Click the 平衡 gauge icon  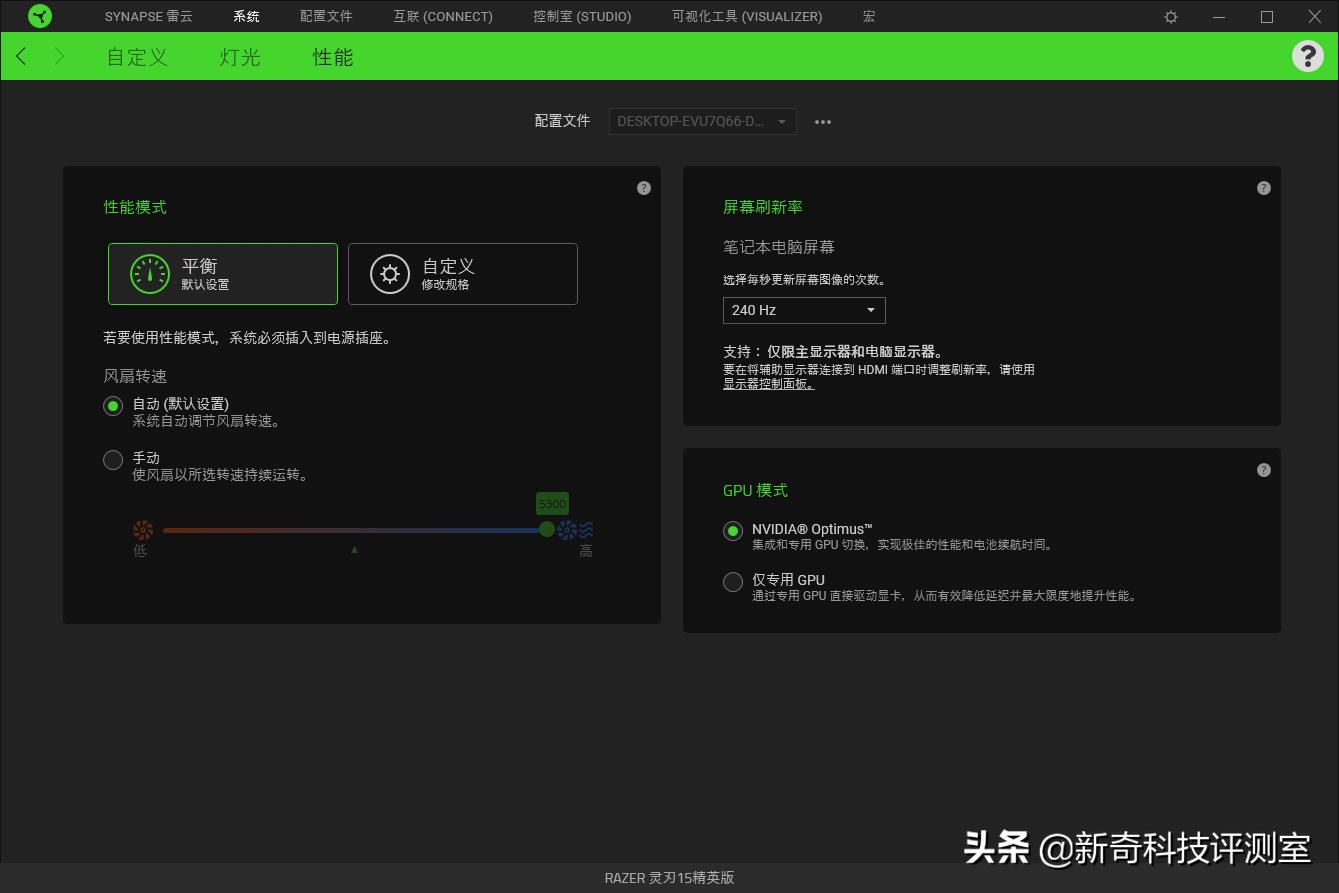(x=150, y=274)
